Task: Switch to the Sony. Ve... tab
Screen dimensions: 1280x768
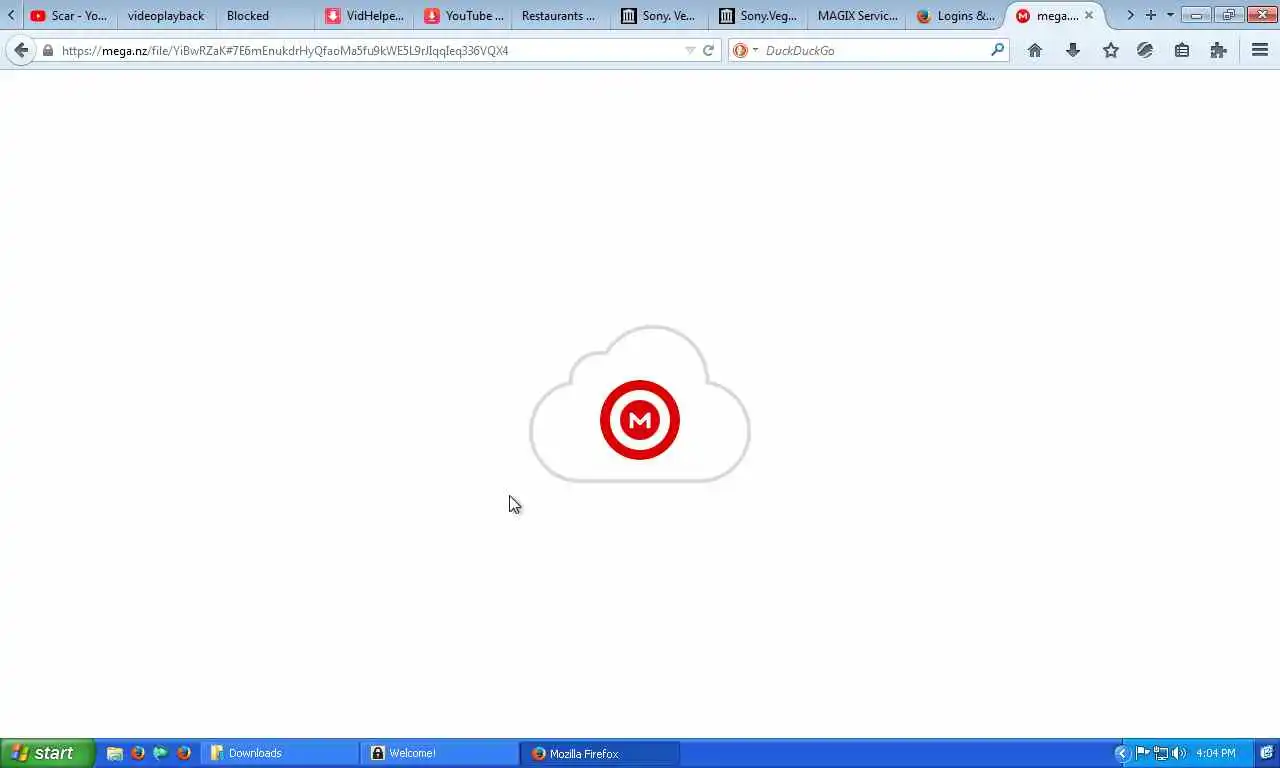Action: pyautogui.click(x=660, y=16)
